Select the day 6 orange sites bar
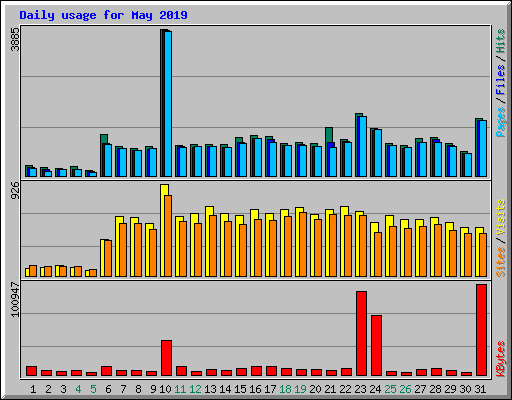Viewport: 512px width, 400px height. [108, 258]
